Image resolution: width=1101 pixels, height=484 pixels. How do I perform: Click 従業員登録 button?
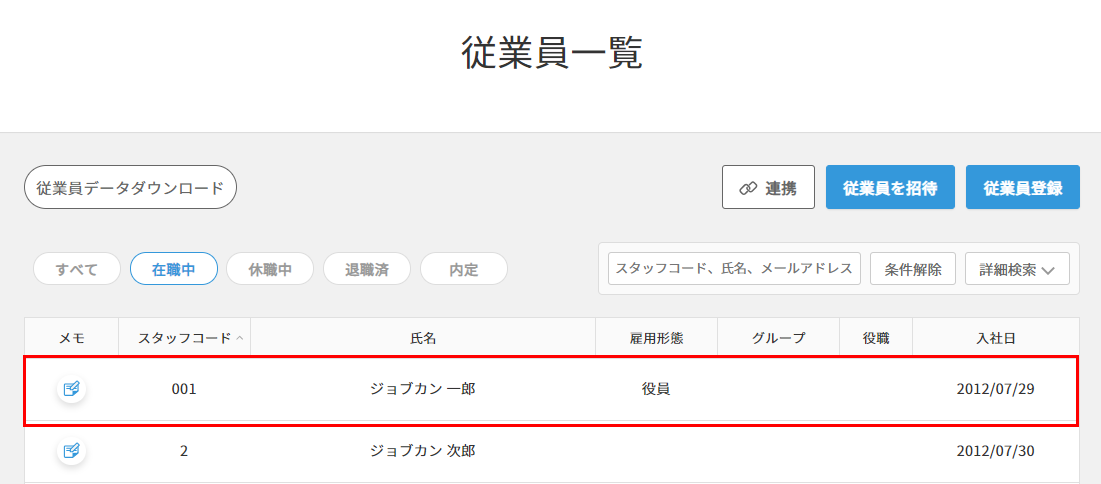[x=1023, y=188]
